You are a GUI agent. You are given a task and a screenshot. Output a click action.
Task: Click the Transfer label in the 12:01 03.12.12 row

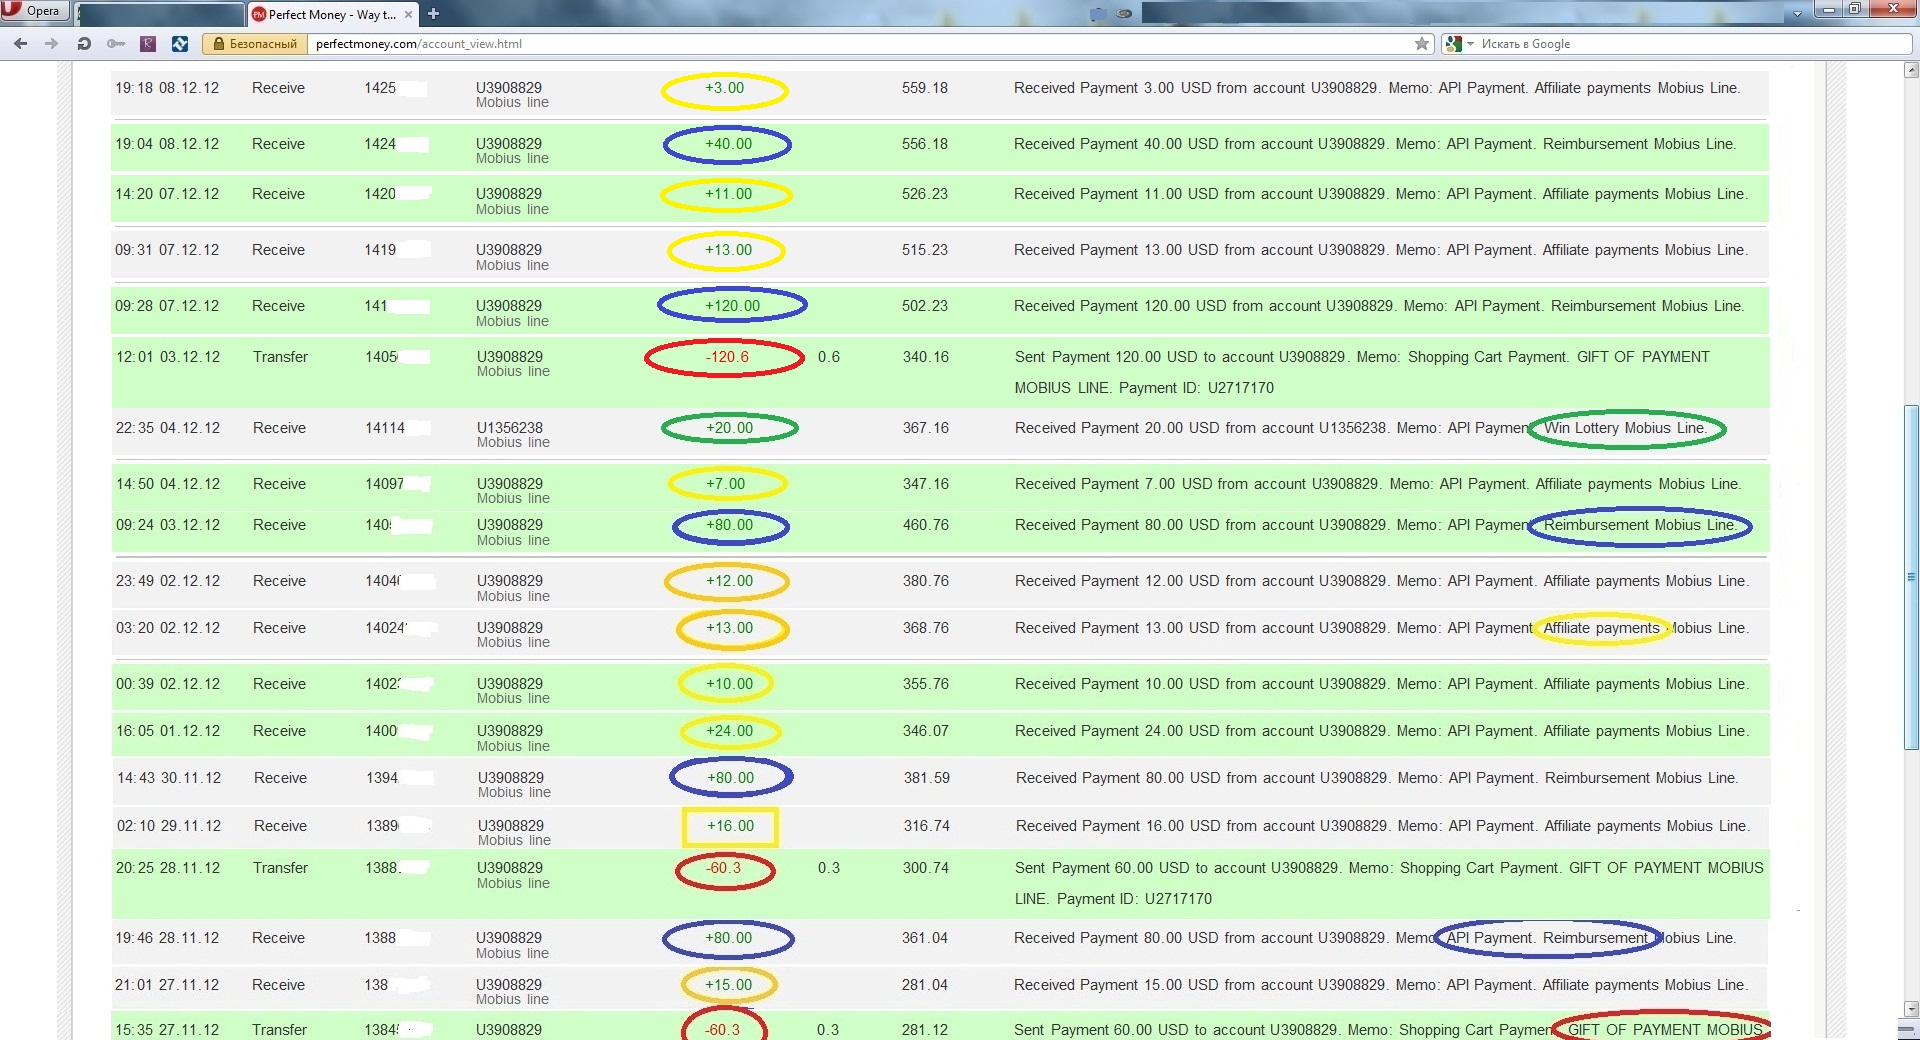tap(280, 357)
